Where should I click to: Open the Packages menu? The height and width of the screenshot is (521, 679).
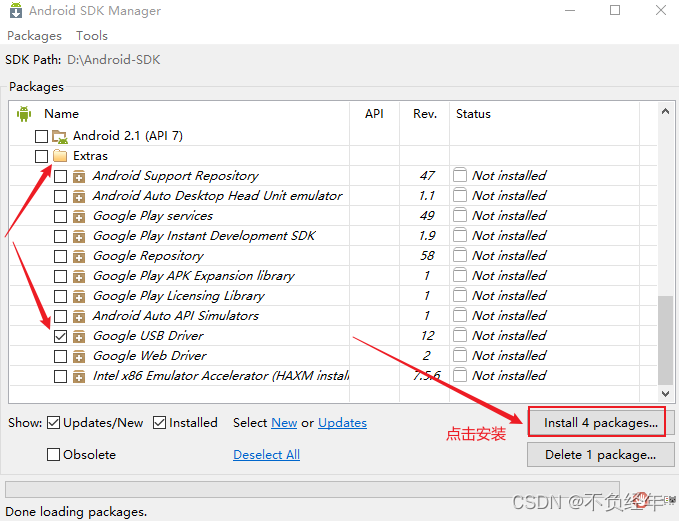point(34,36)
